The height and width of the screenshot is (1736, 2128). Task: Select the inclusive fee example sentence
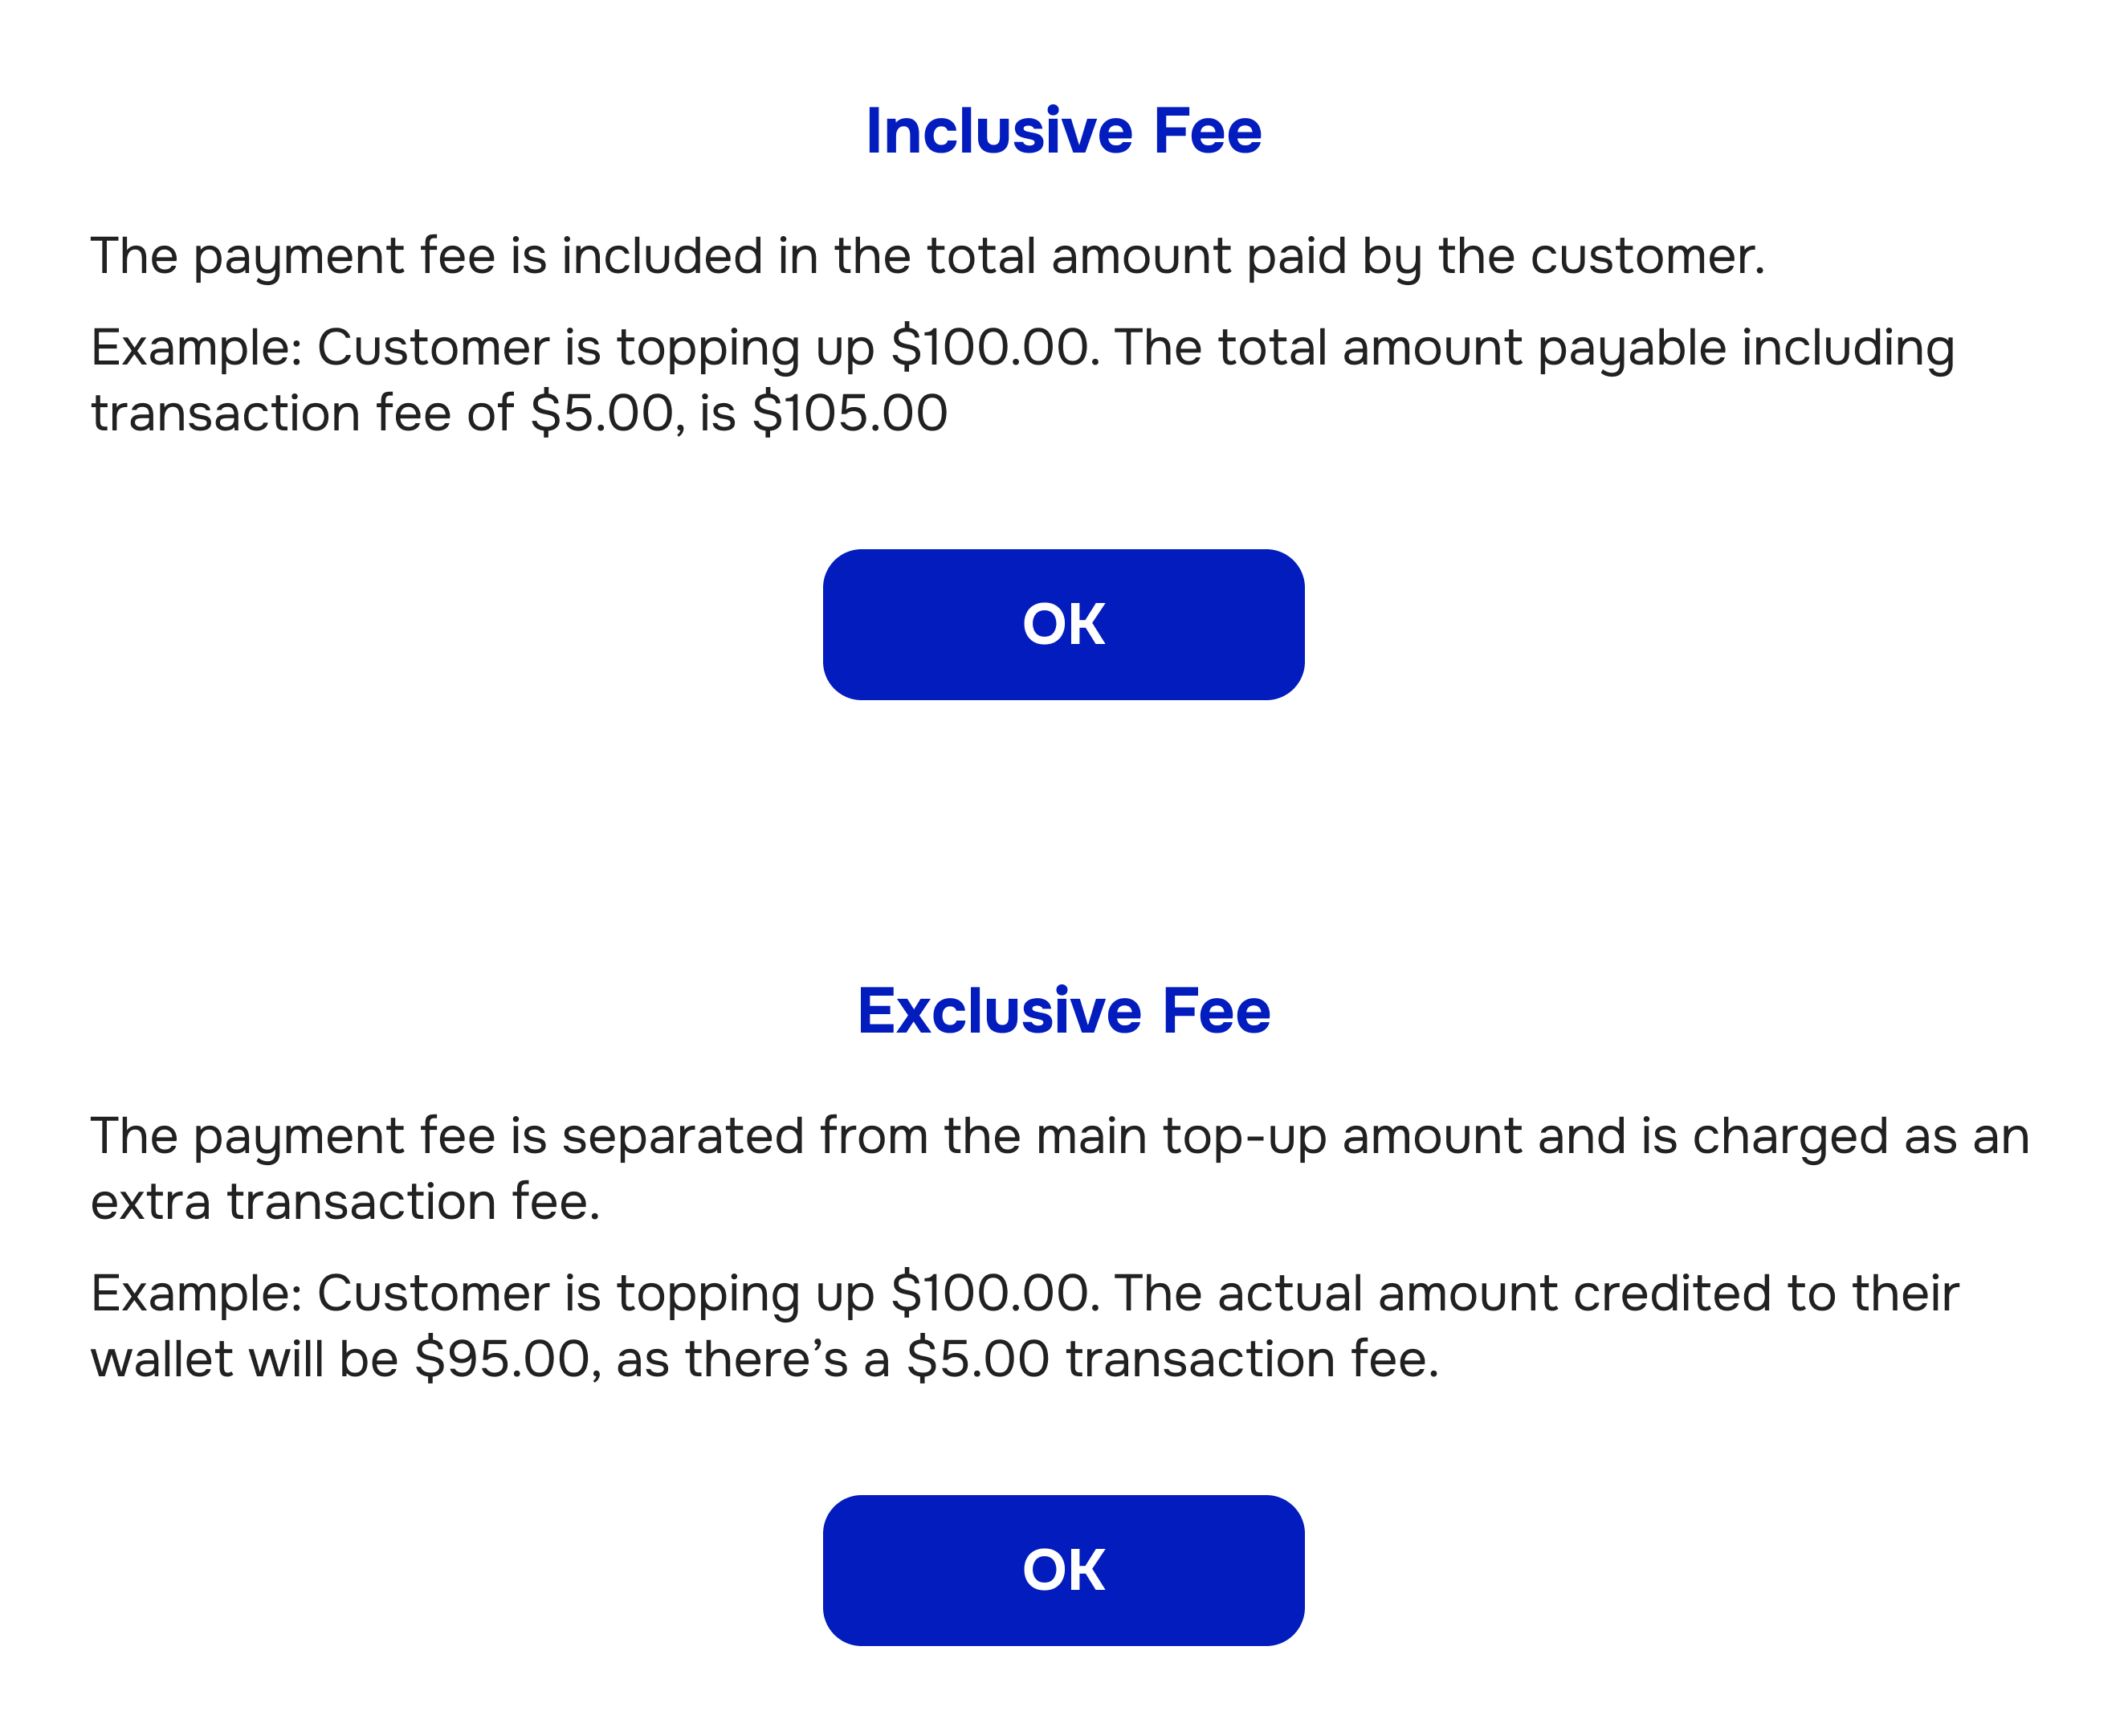[x=1020, y=378]
